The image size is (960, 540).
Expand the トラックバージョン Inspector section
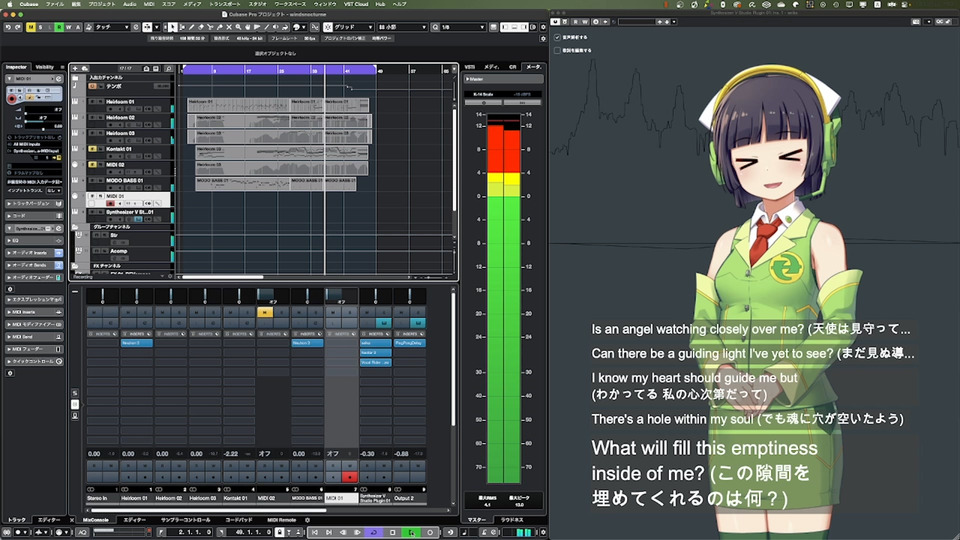(x=34, y=203)
